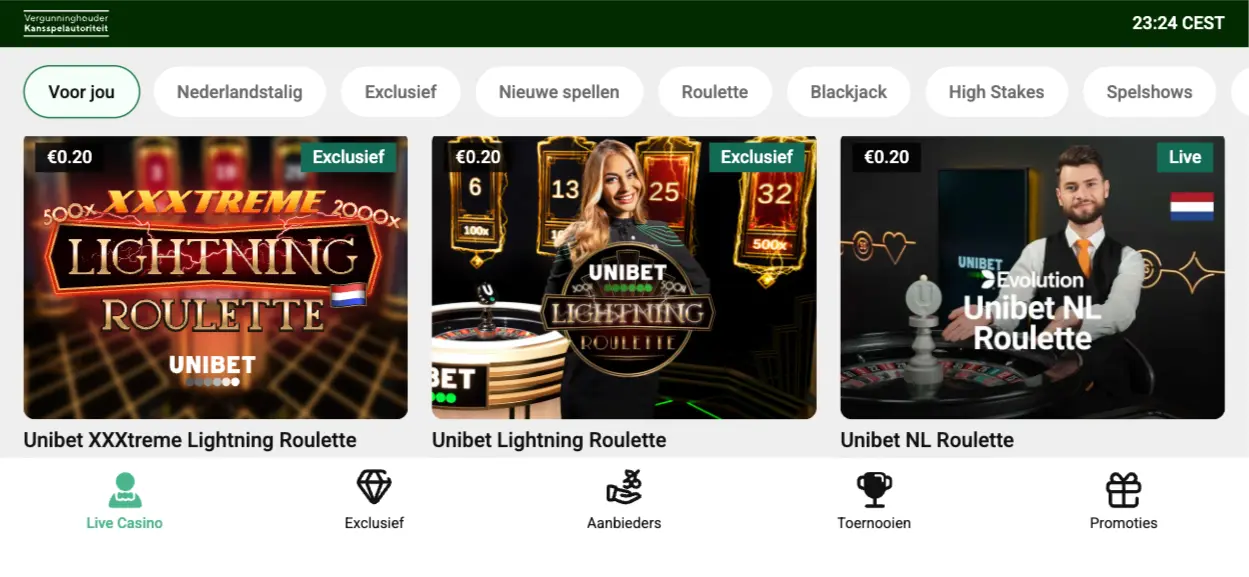Switch to the Nederlandstalig filter
This screenshot has width=1249, height=577.
pos(240,92)
